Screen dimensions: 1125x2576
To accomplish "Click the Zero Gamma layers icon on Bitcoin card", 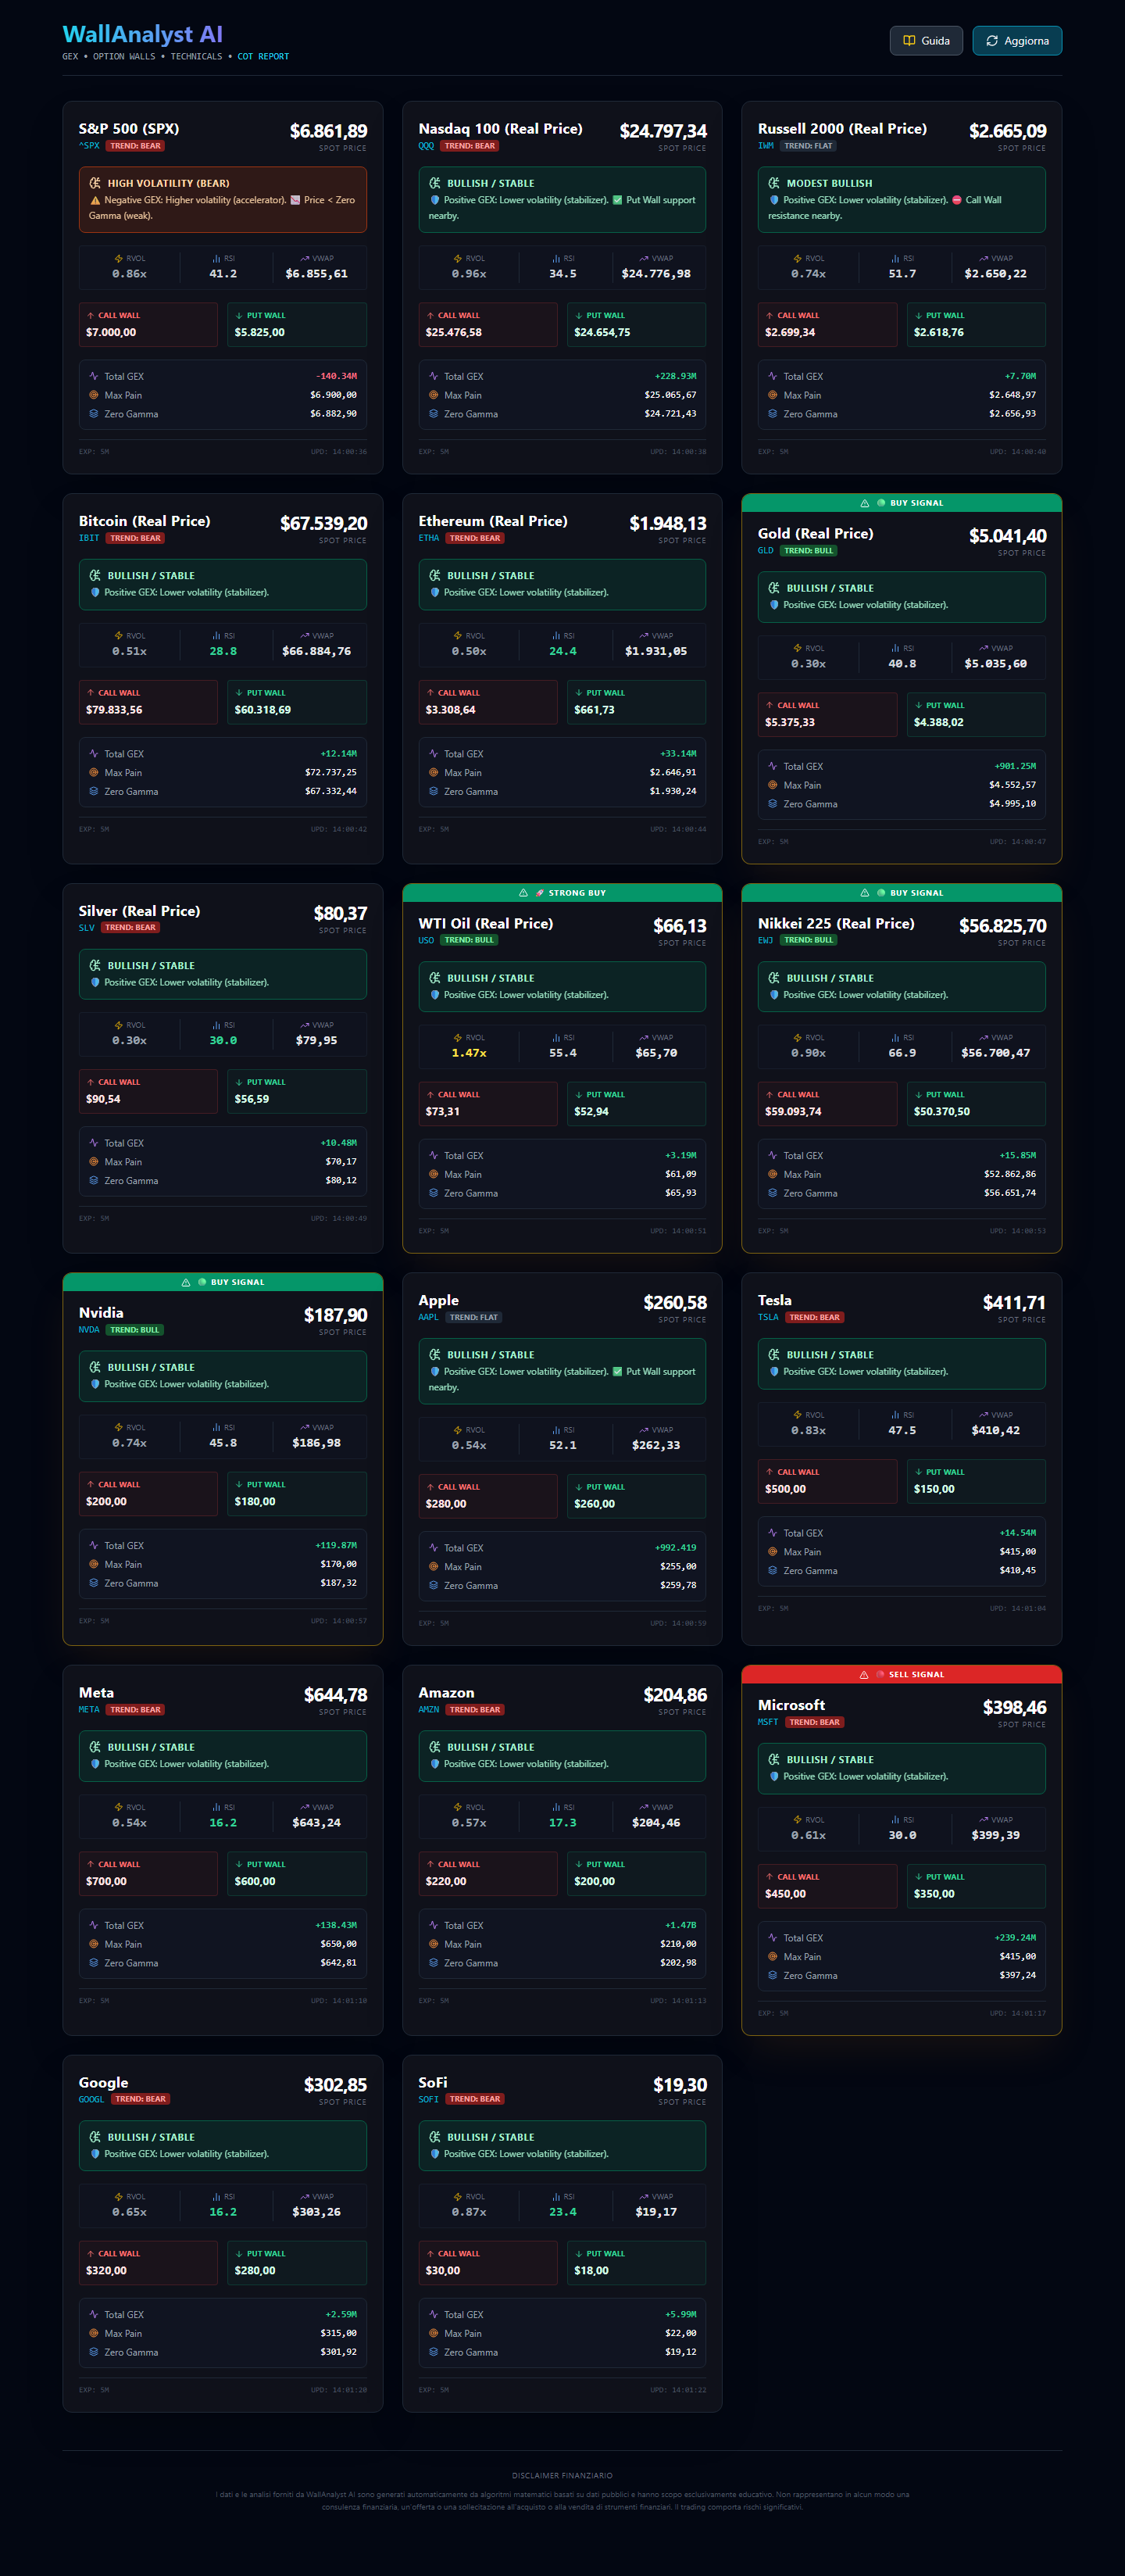I will 94,791.
